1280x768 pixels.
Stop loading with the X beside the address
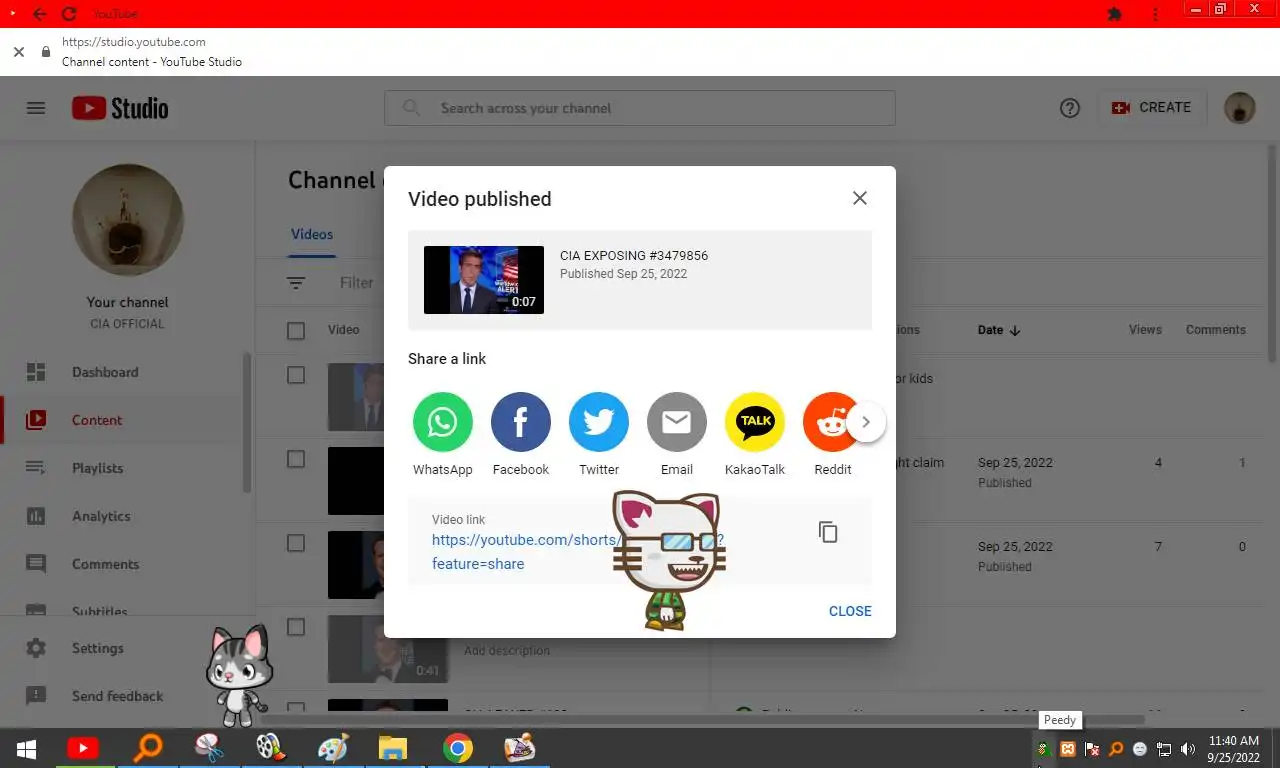pyautogui.click(x=18, y=52)
